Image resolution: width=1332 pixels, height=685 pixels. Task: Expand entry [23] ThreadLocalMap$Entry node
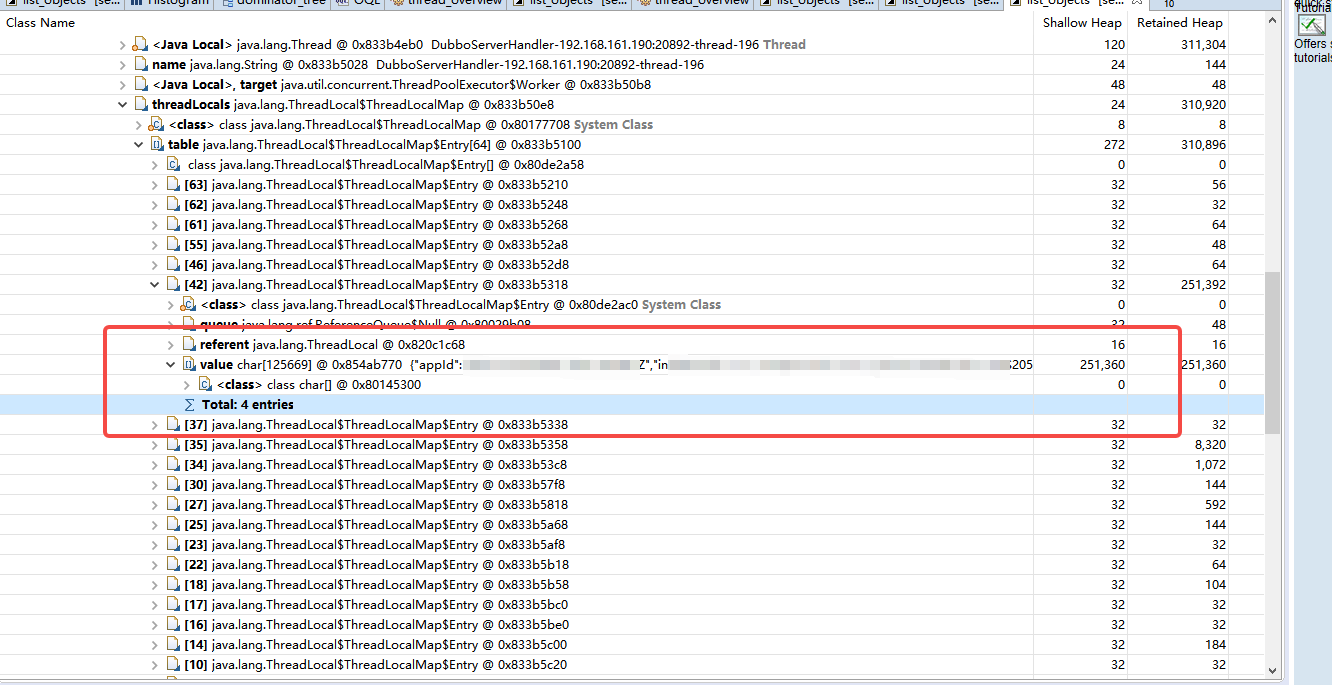(x=155, y=545)
